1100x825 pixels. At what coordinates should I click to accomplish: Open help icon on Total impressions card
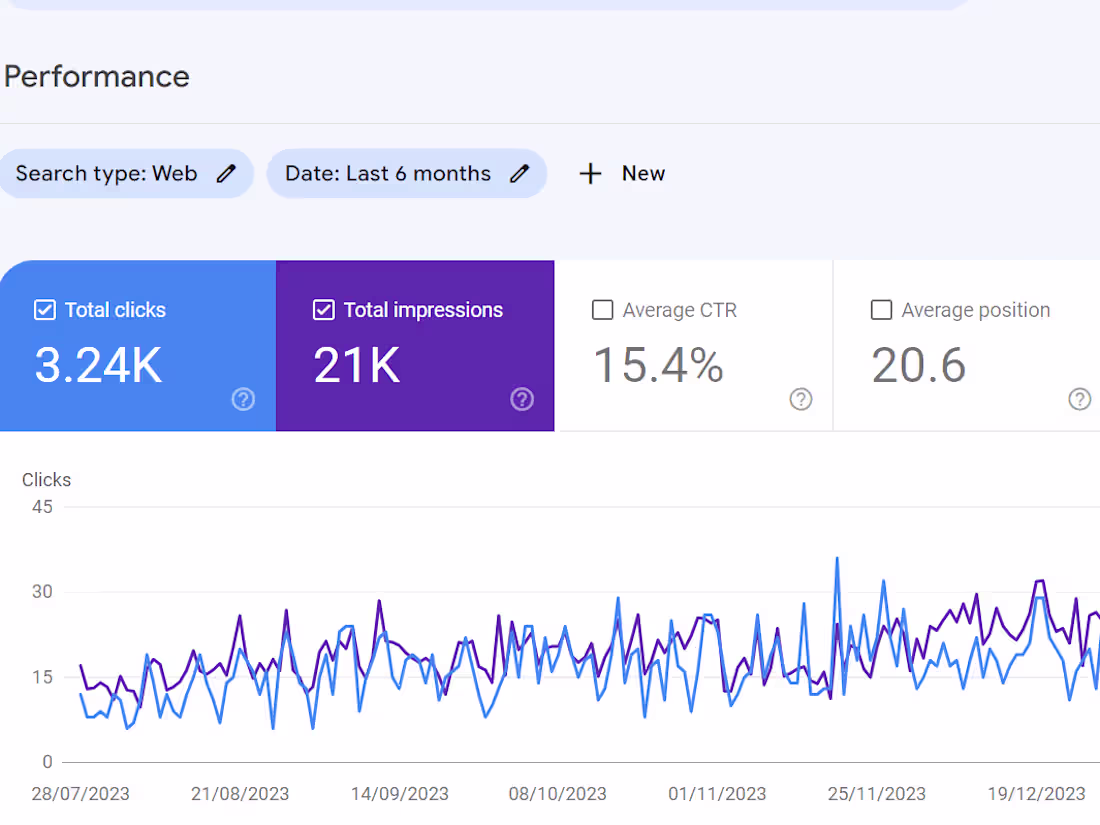click(522, 400)
